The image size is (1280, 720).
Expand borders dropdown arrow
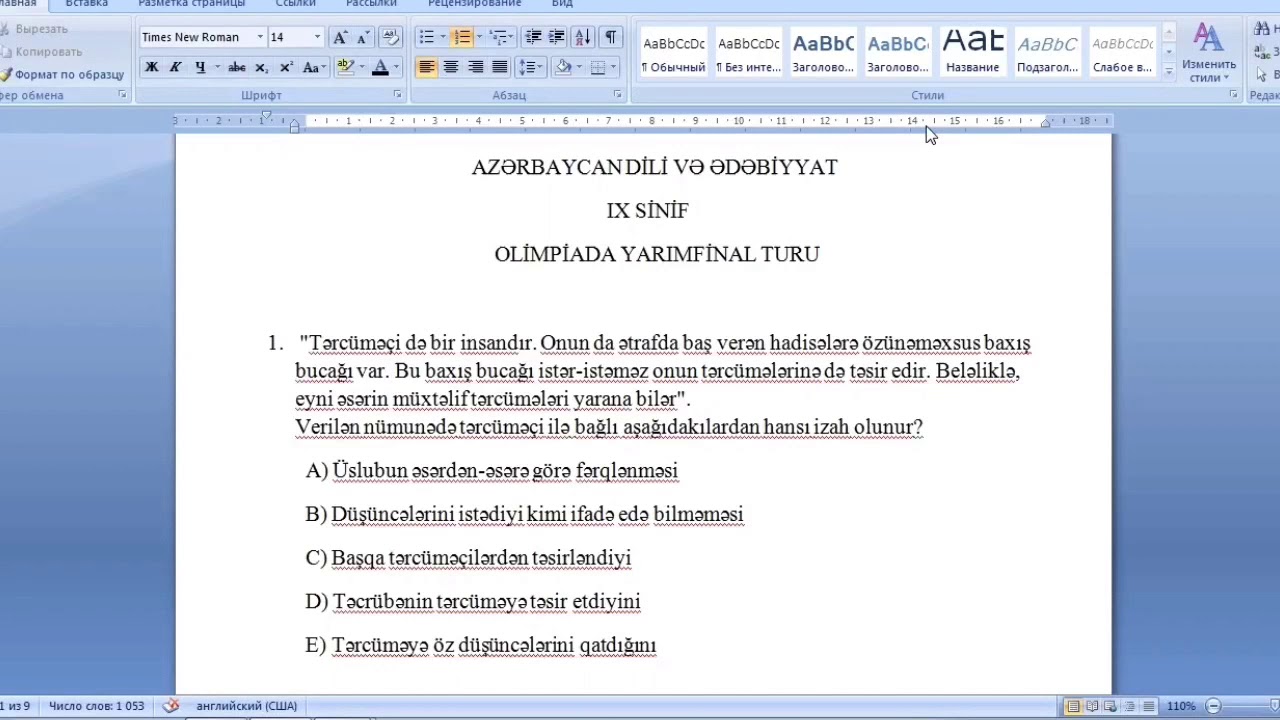(x=614, y=67)
